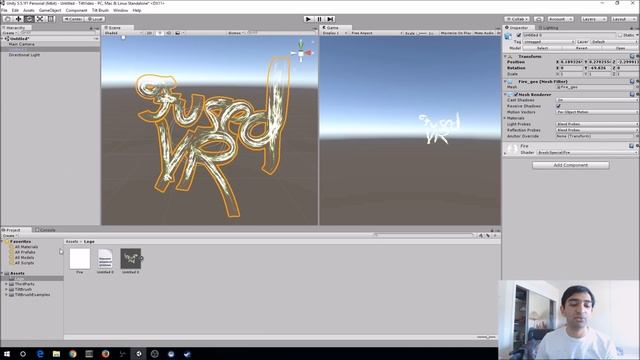The height and width of the screenshot is (360, 640).
Task: Toggle 2D mode in Scene view
Action: [x=149, y=33]
